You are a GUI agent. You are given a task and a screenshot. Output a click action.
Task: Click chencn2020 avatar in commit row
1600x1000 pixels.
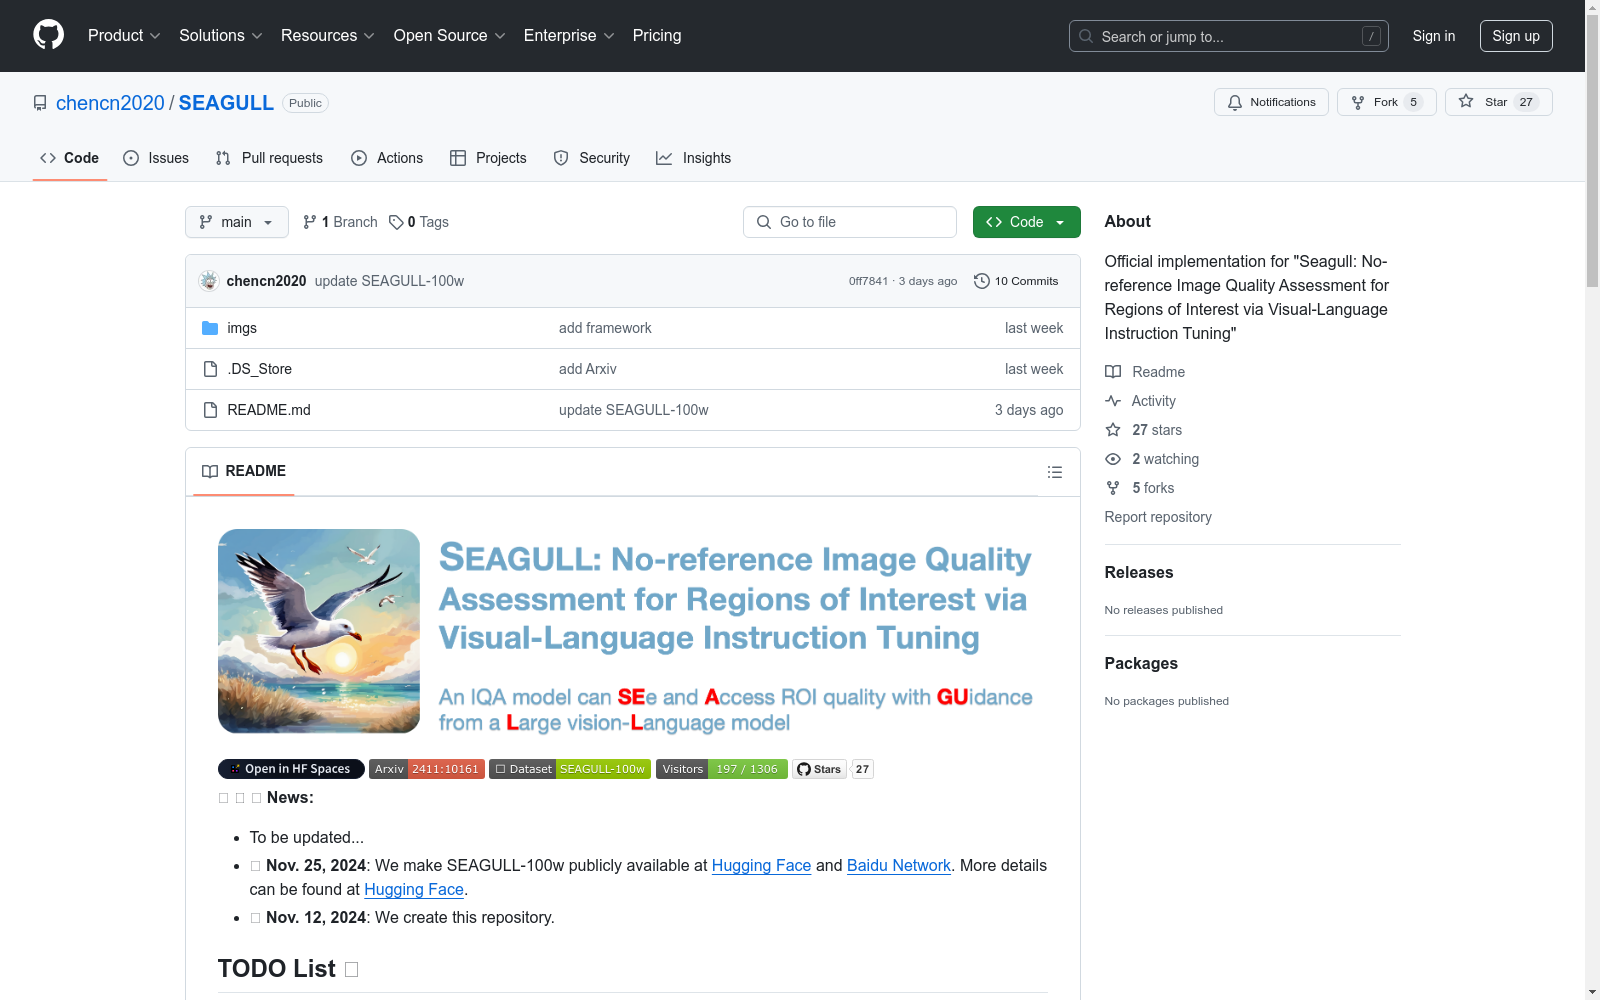point(209,281)
